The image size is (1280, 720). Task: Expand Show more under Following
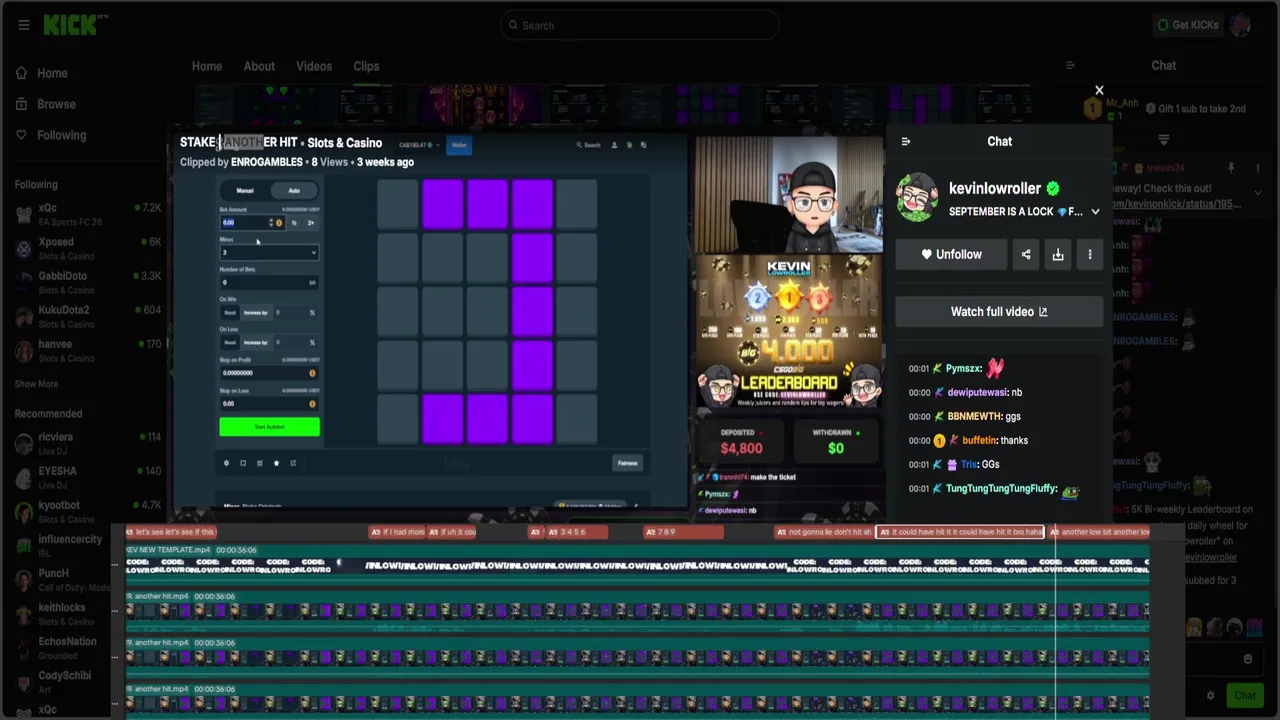point(36,384)
